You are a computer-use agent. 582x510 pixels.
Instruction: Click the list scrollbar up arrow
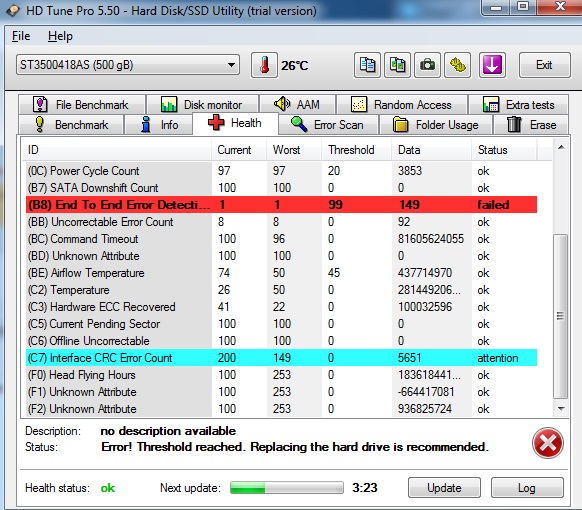[x=561, y=148]
